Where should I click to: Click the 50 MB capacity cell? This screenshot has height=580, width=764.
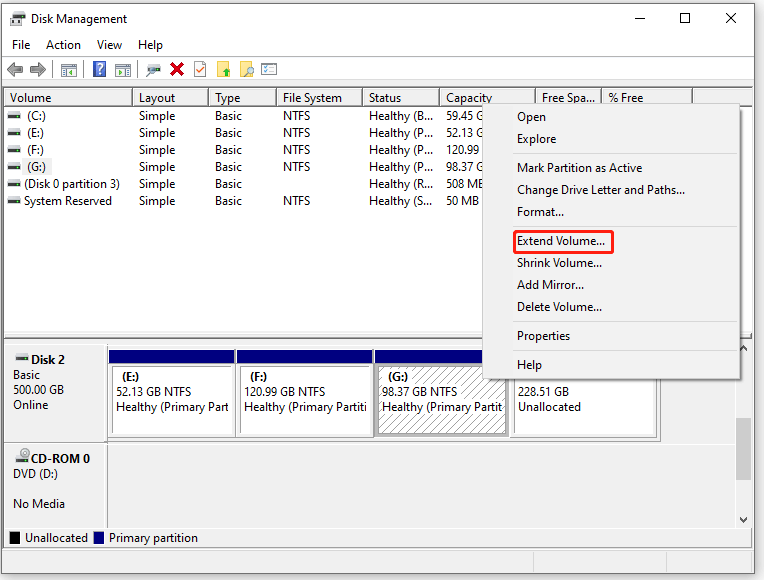pos(462,201)
